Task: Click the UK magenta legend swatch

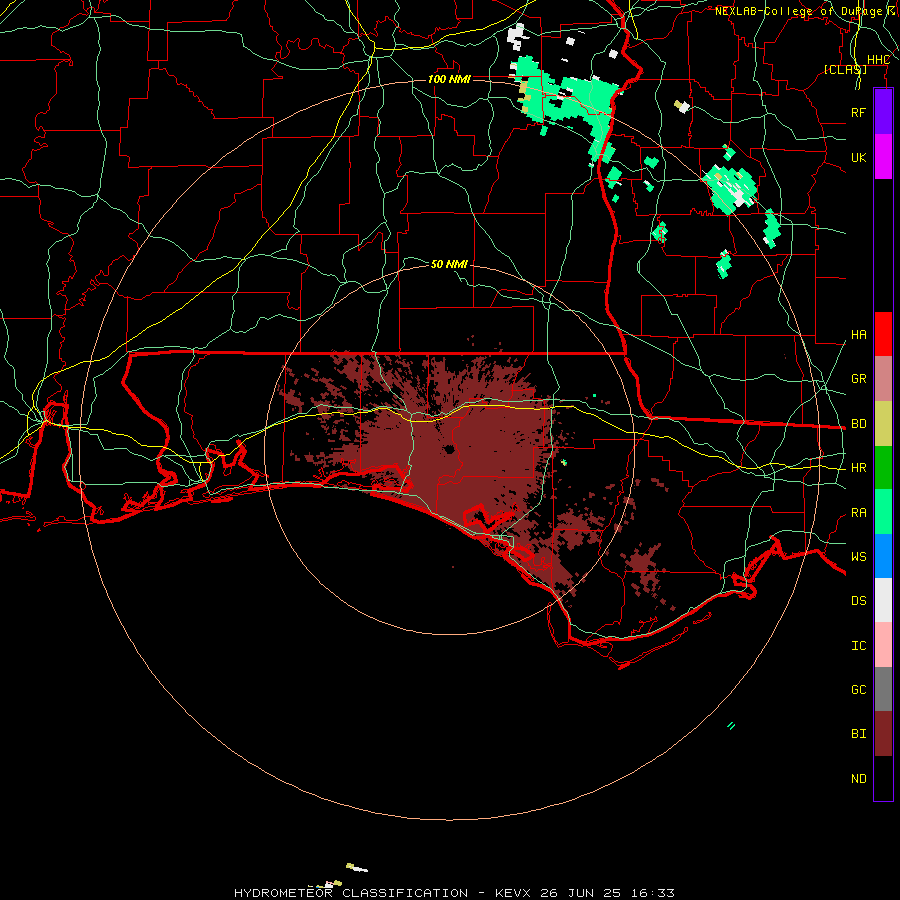Action: tap(883, 157)
